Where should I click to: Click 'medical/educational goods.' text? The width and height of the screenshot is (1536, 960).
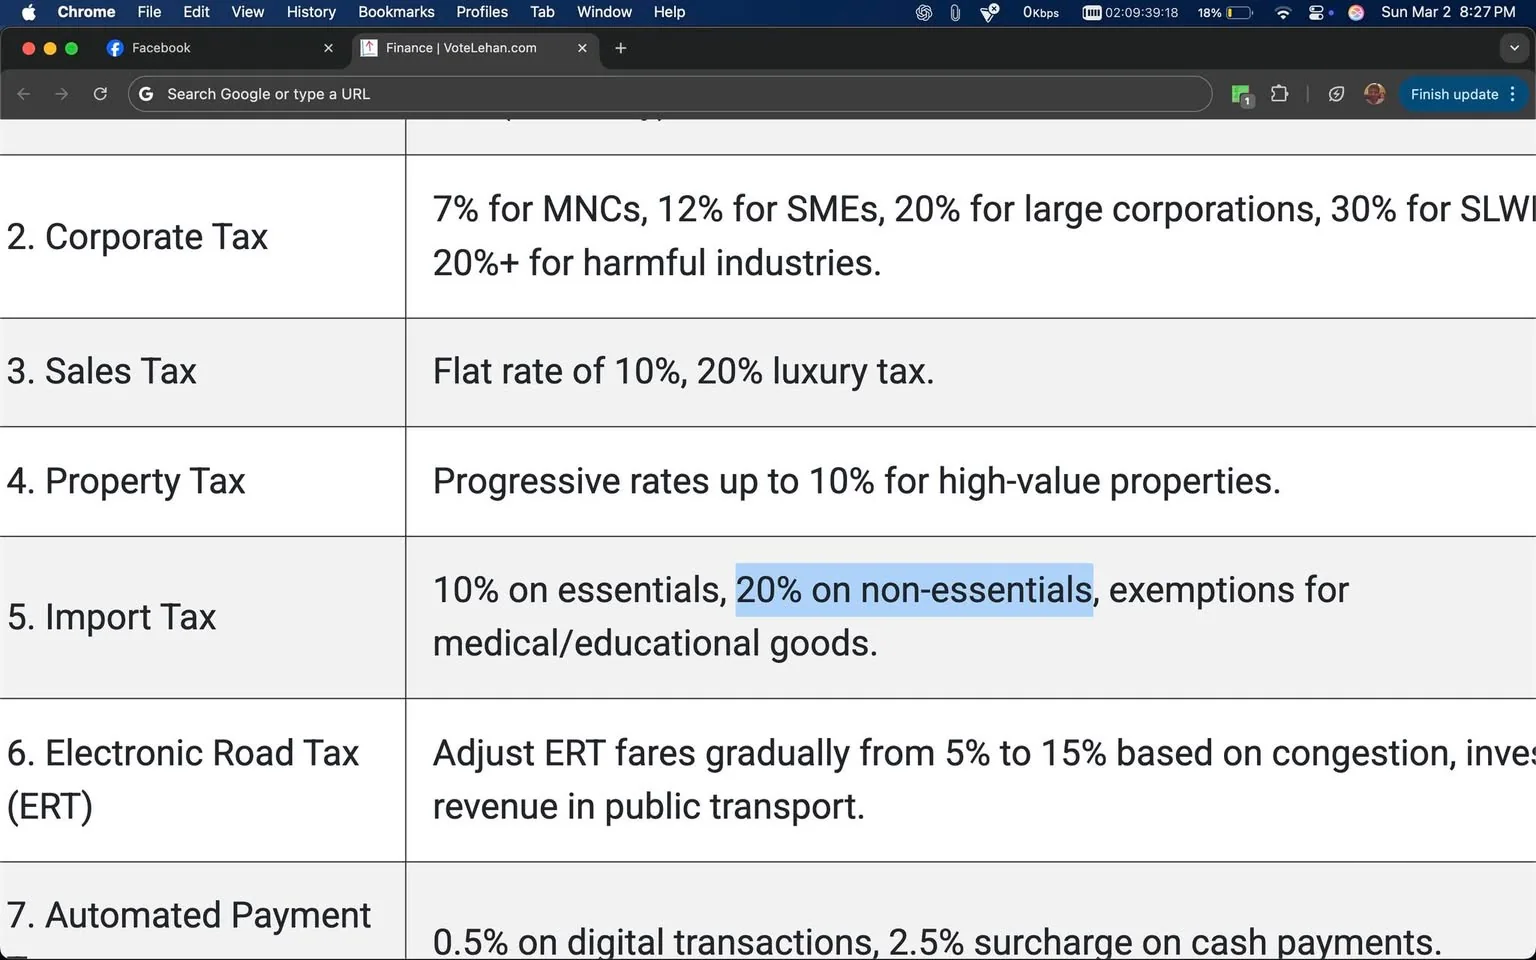[x=655, y=643]
